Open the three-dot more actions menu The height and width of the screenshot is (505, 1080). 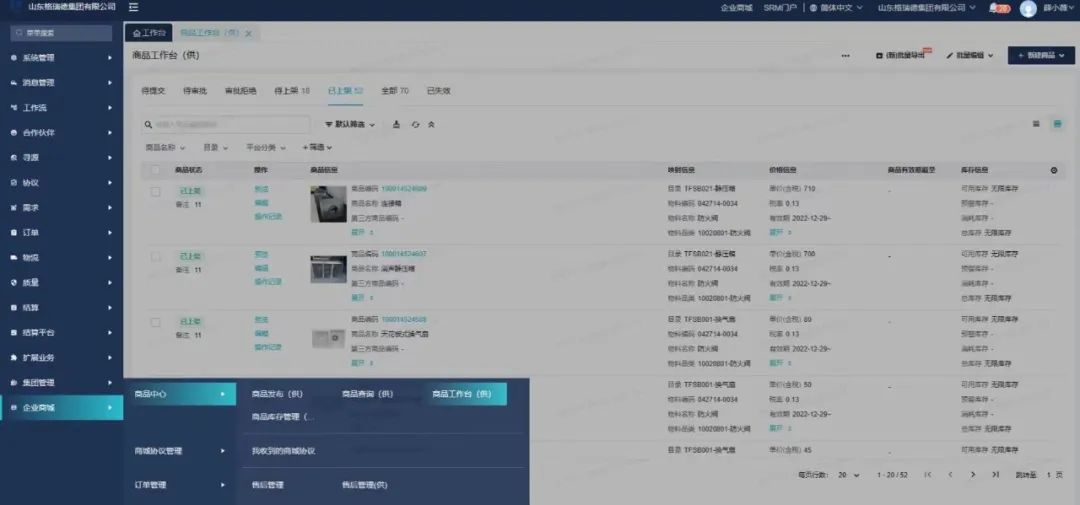846,56
